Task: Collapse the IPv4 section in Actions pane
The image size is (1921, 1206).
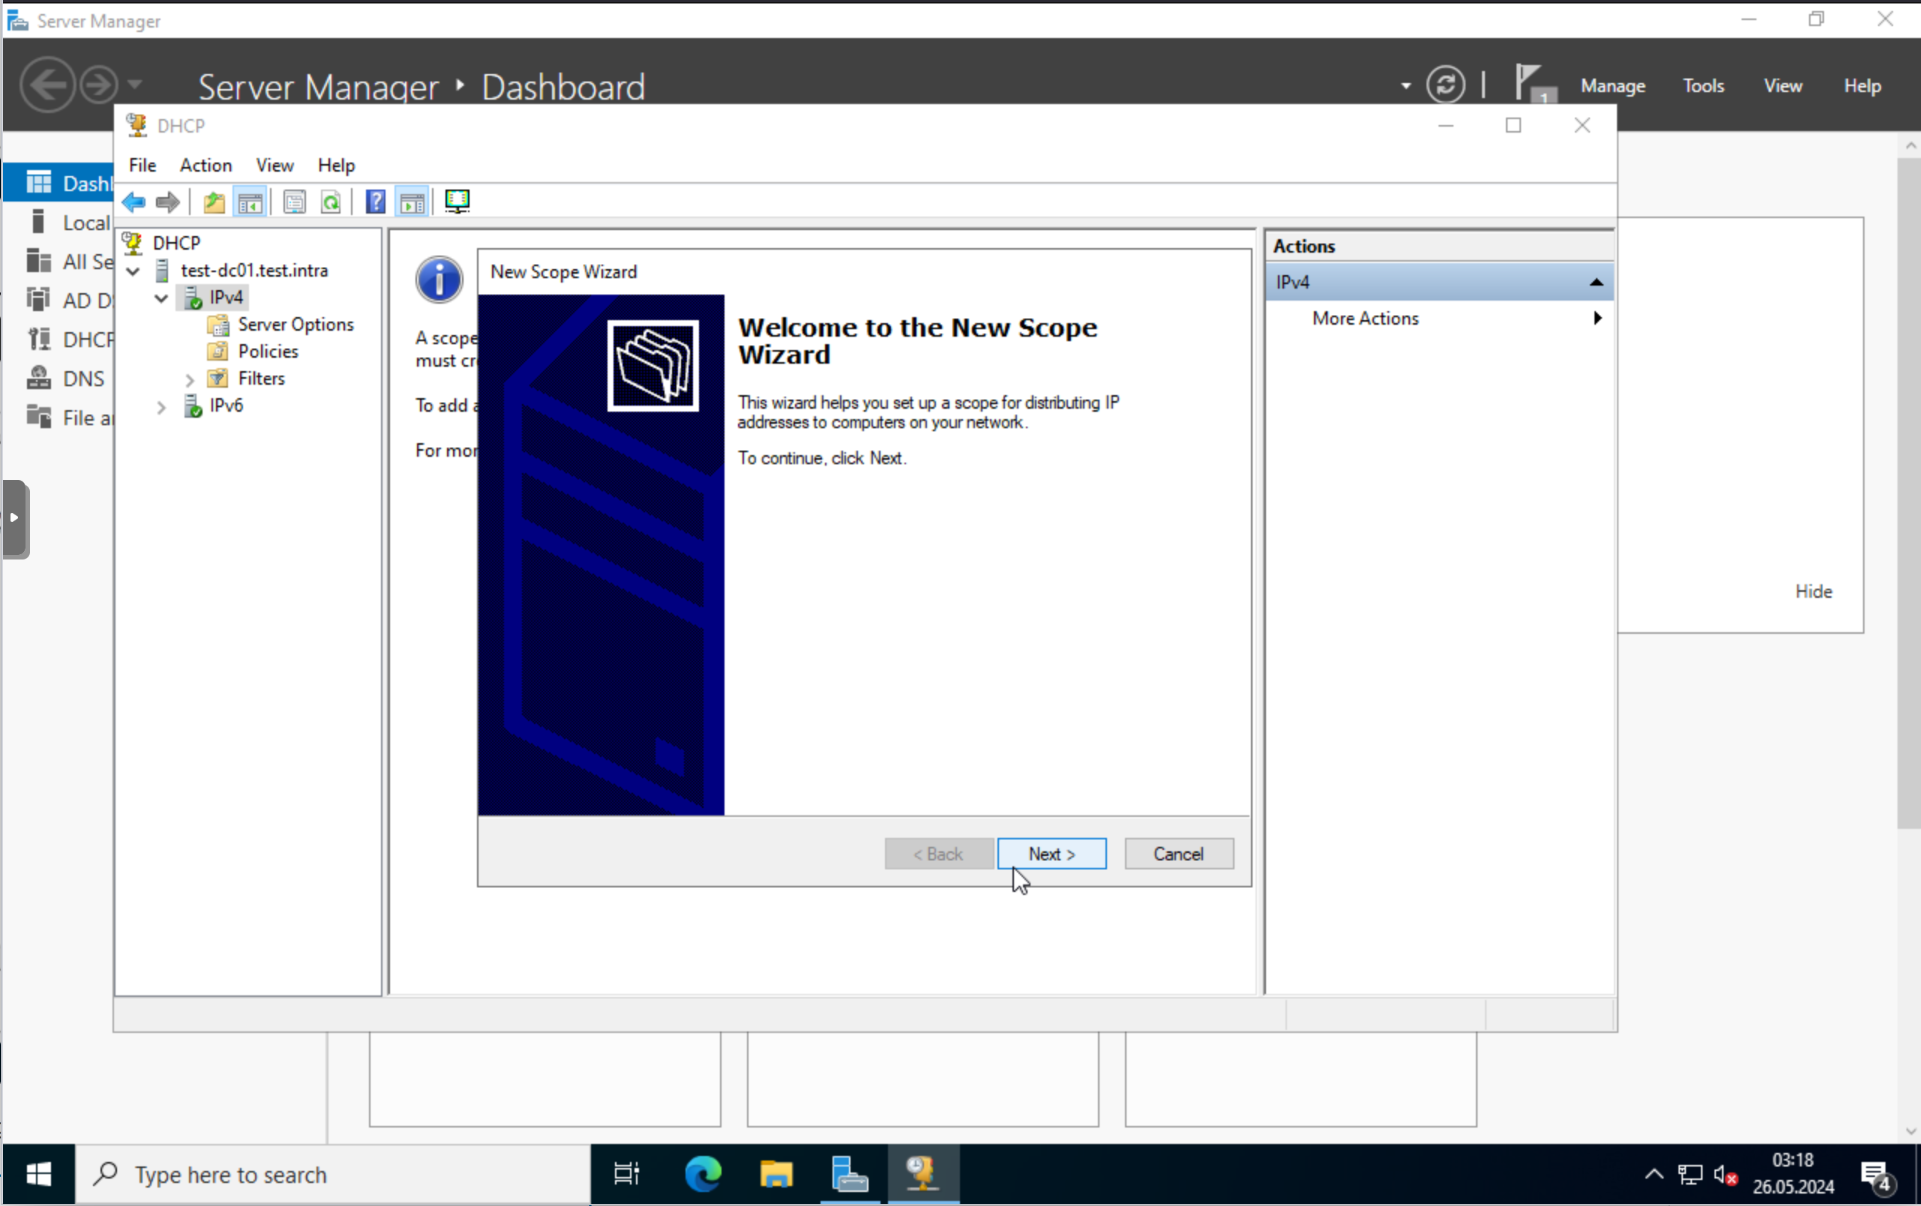Action: click(1596, 283)
